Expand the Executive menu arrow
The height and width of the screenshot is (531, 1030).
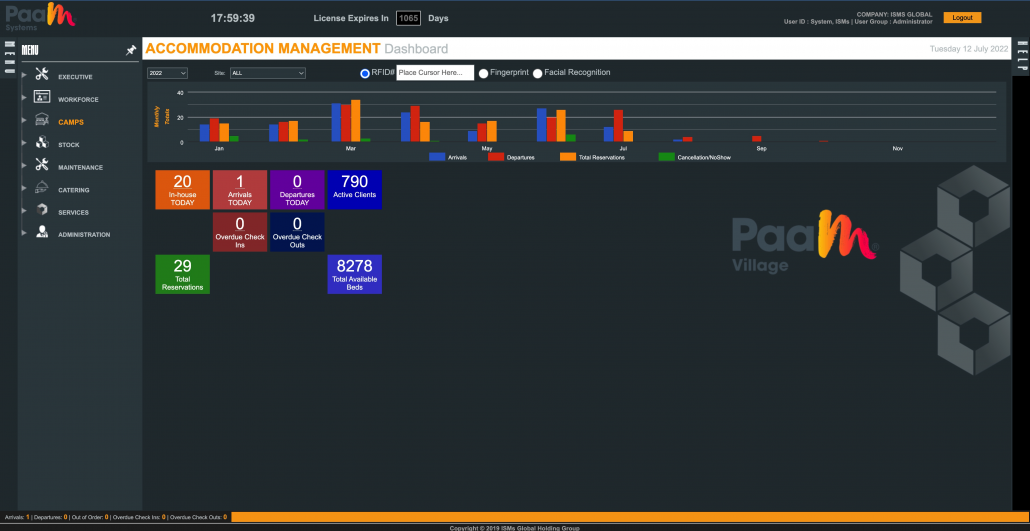coord(24,76)
